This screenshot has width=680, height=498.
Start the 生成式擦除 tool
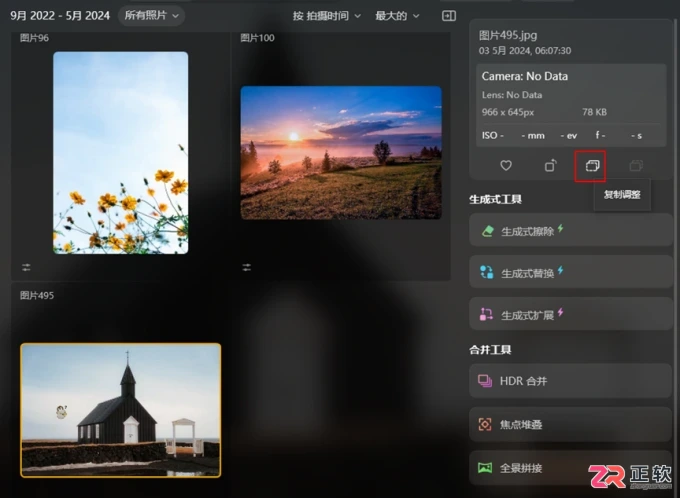point(570,230)
